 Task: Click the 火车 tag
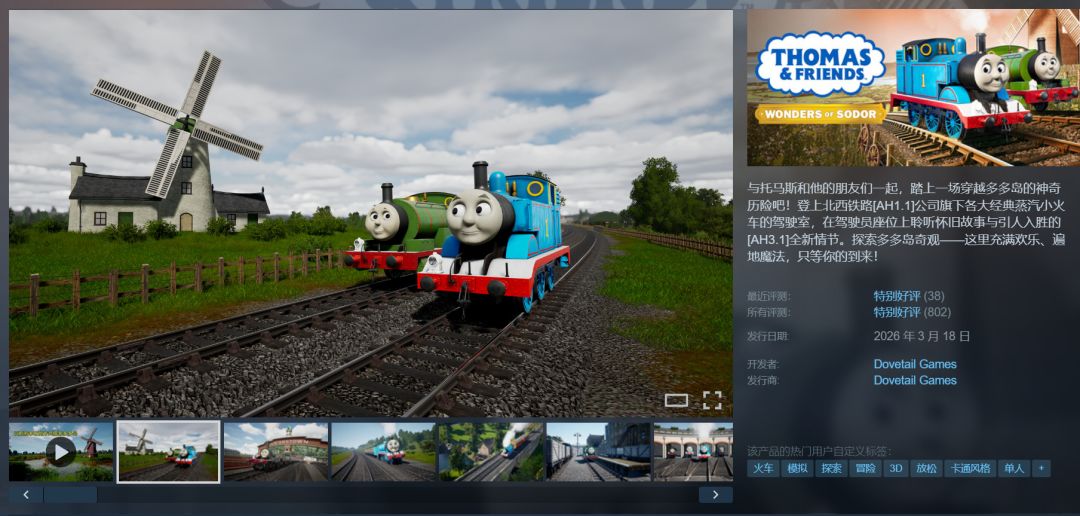pyautogui.click(x=762, y=468)
